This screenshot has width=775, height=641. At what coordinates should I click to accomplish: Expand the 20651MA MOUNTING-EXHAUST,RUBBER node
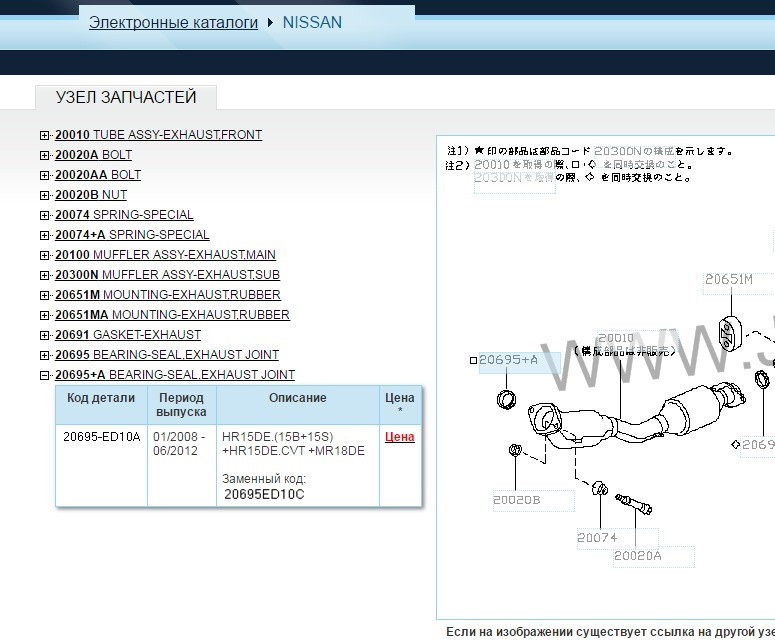pos(44,315)
